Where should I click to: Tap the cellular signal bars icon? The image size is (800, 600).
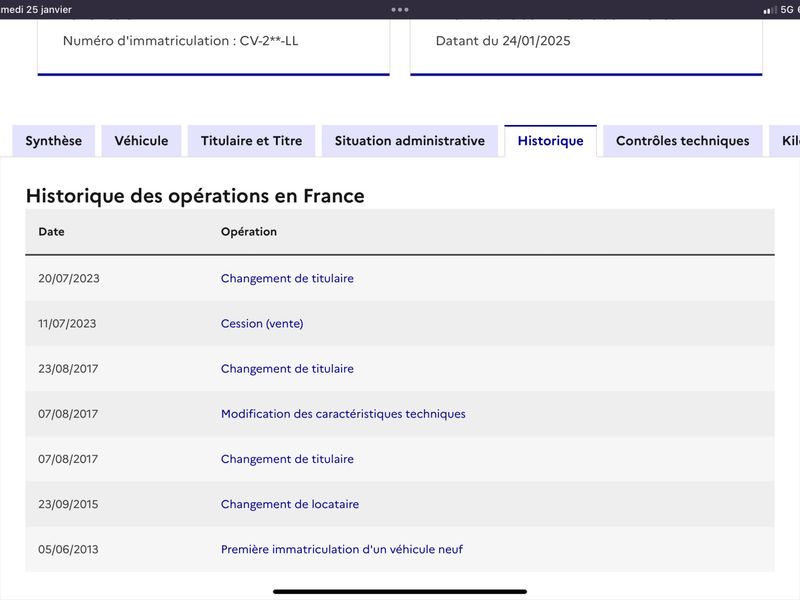point(770,10)
